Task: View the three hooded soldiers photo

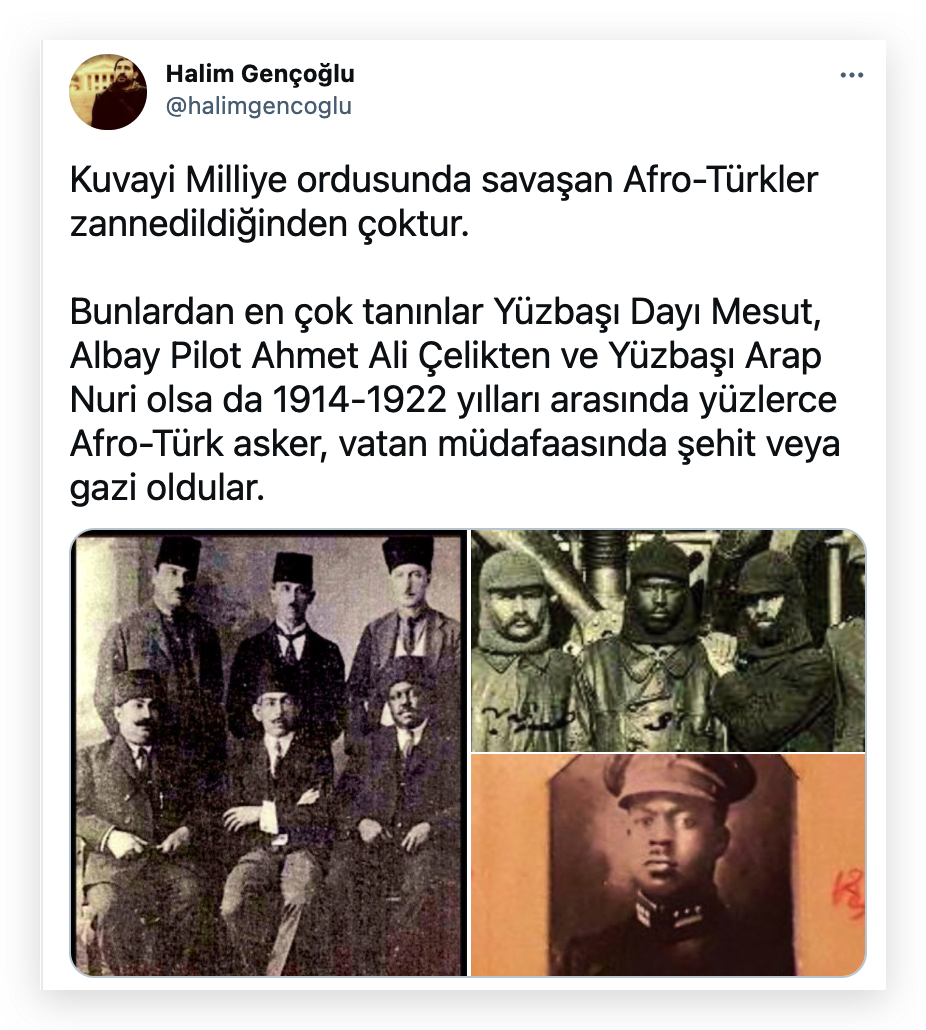Action: (669, 640)
